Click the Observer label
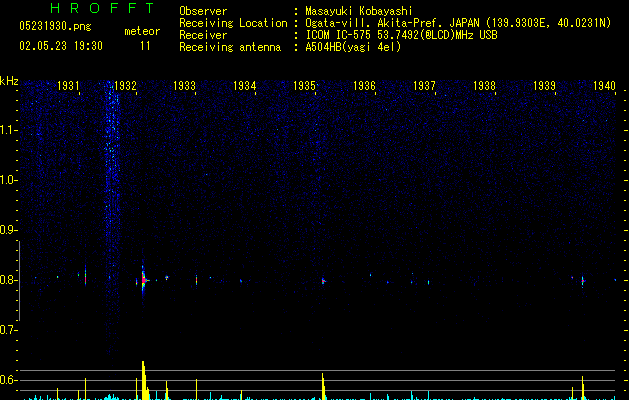 (203, 11)
